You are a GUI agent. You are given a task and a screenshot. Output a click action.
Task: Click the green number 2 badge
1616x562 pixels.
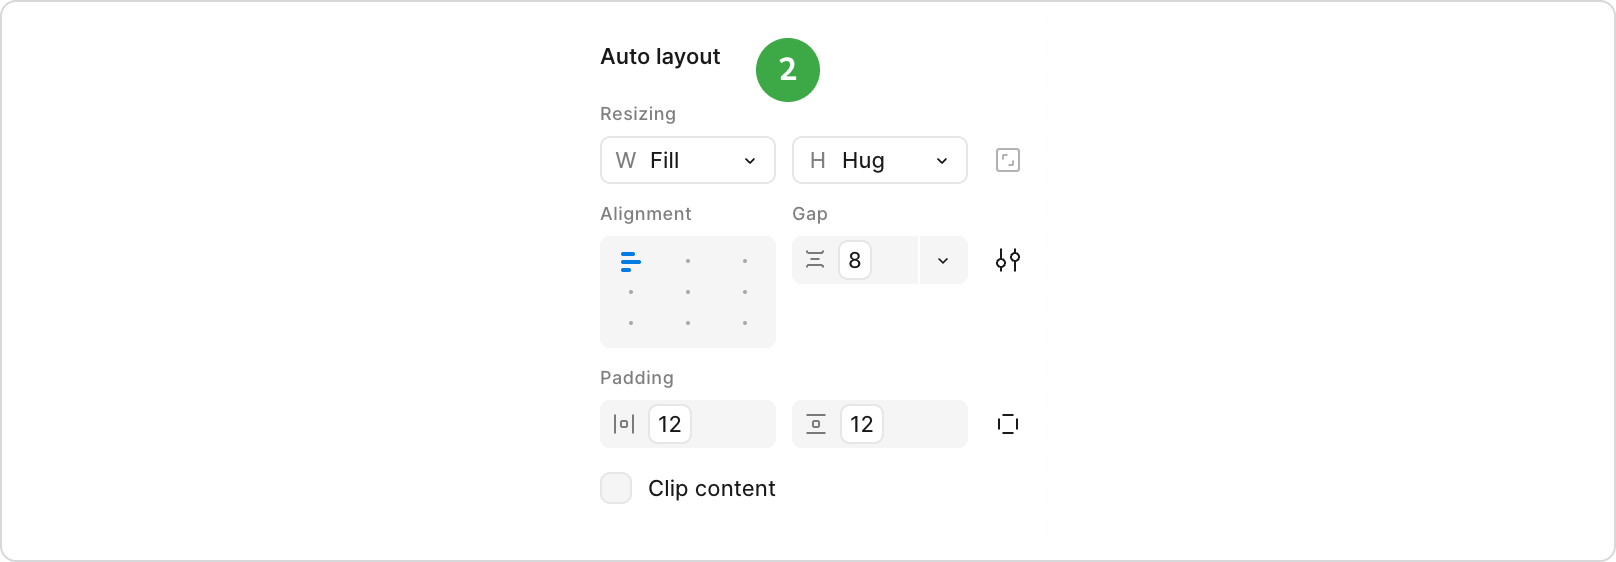(788, 69)
